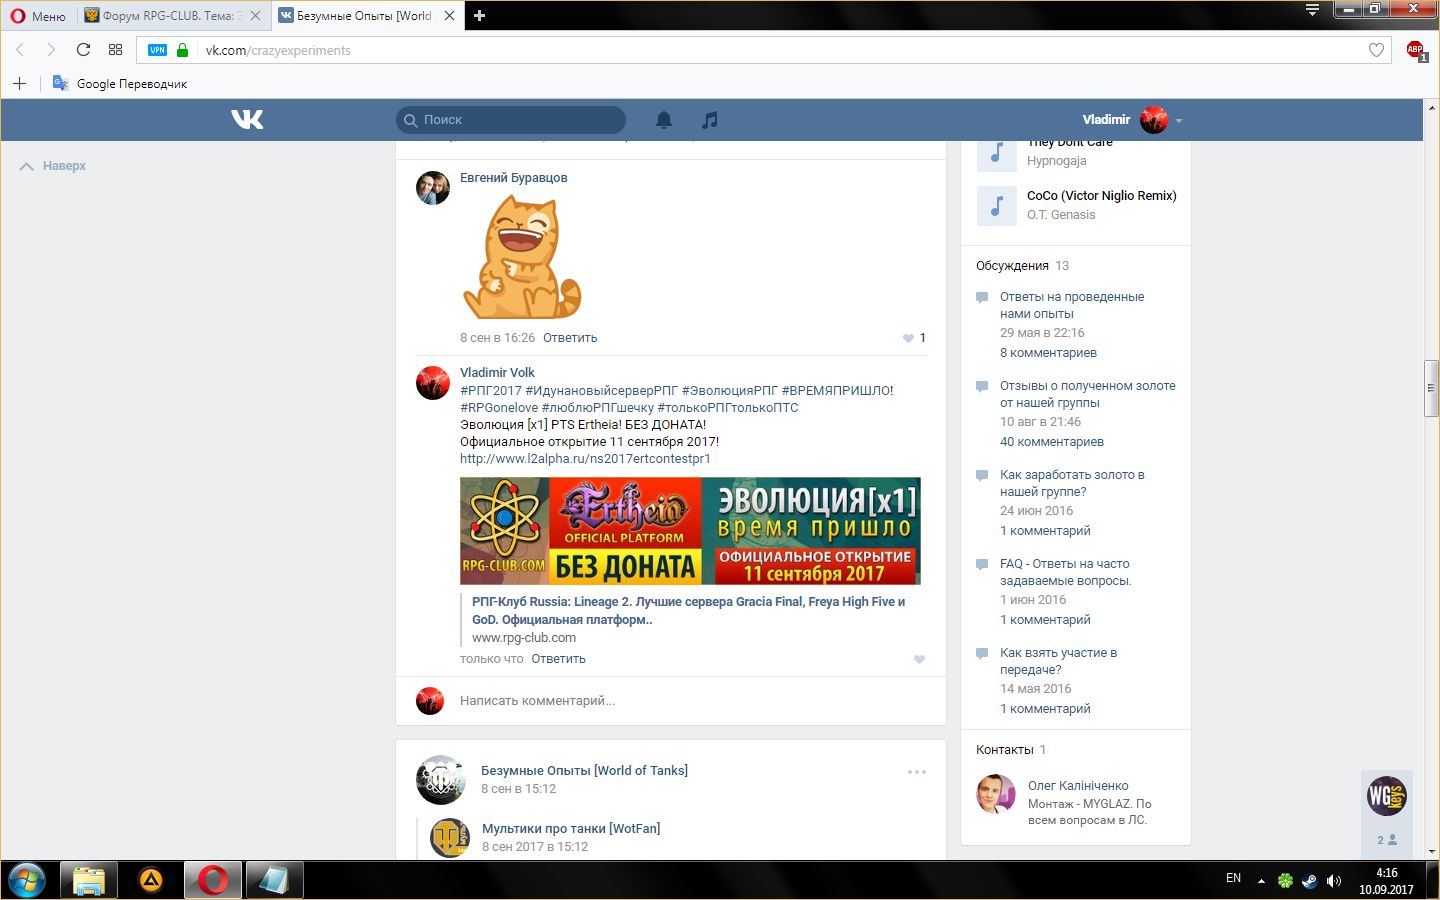Open AIMP player taskbar icon
This screenshot has height=900, width=1440.
(x=151, y=880)
